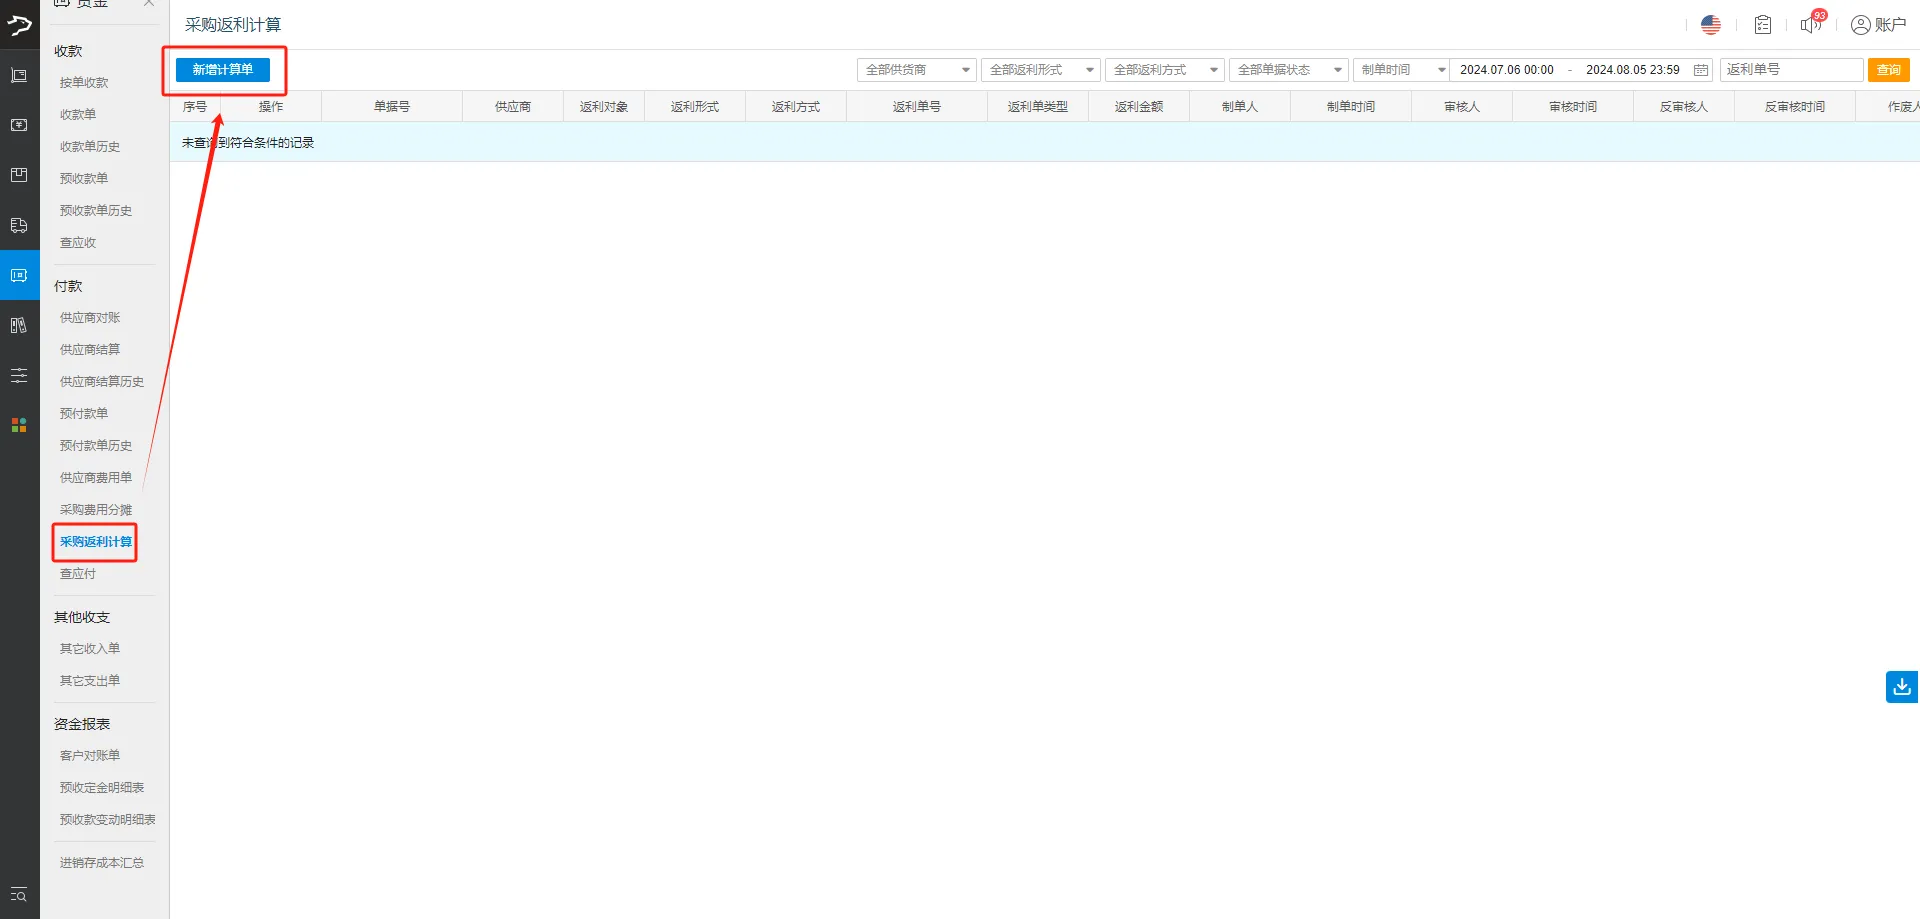Open the yen money module in sidebar
This screenshot has height=919, width=1920.
[x=19, y=125]
